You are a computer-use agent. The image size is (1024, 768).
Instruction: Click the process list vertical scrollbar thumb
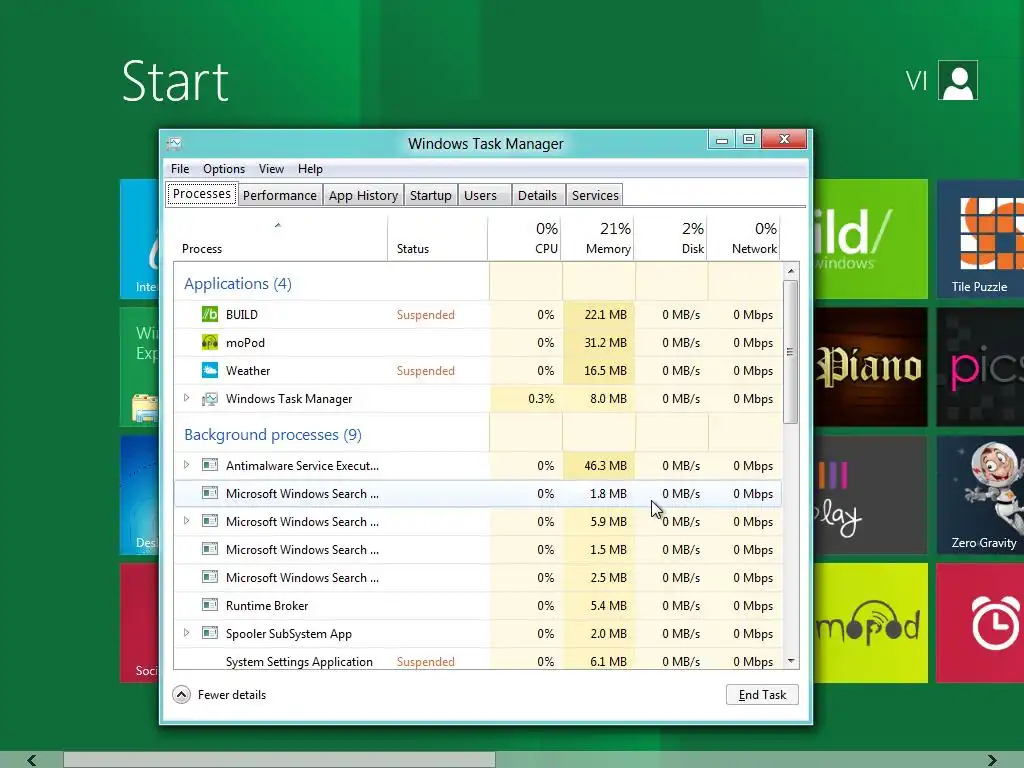791,352
